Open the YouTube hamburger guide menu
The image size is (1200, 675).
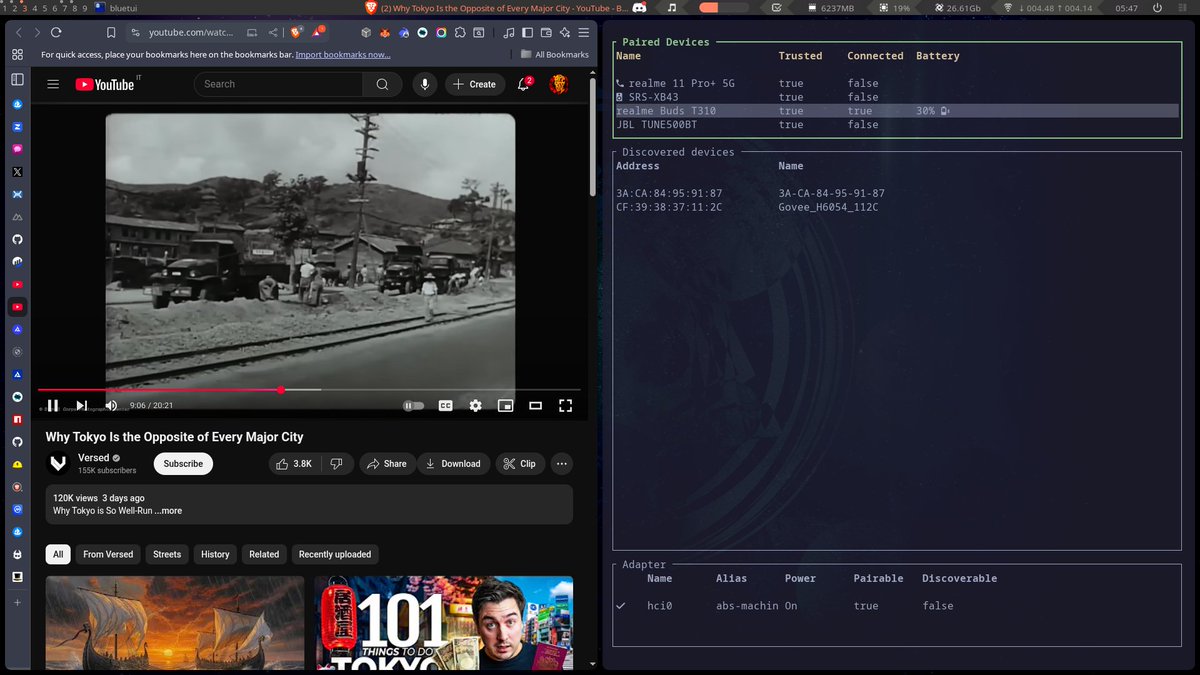pyautogui.click(x=53, y=85)
